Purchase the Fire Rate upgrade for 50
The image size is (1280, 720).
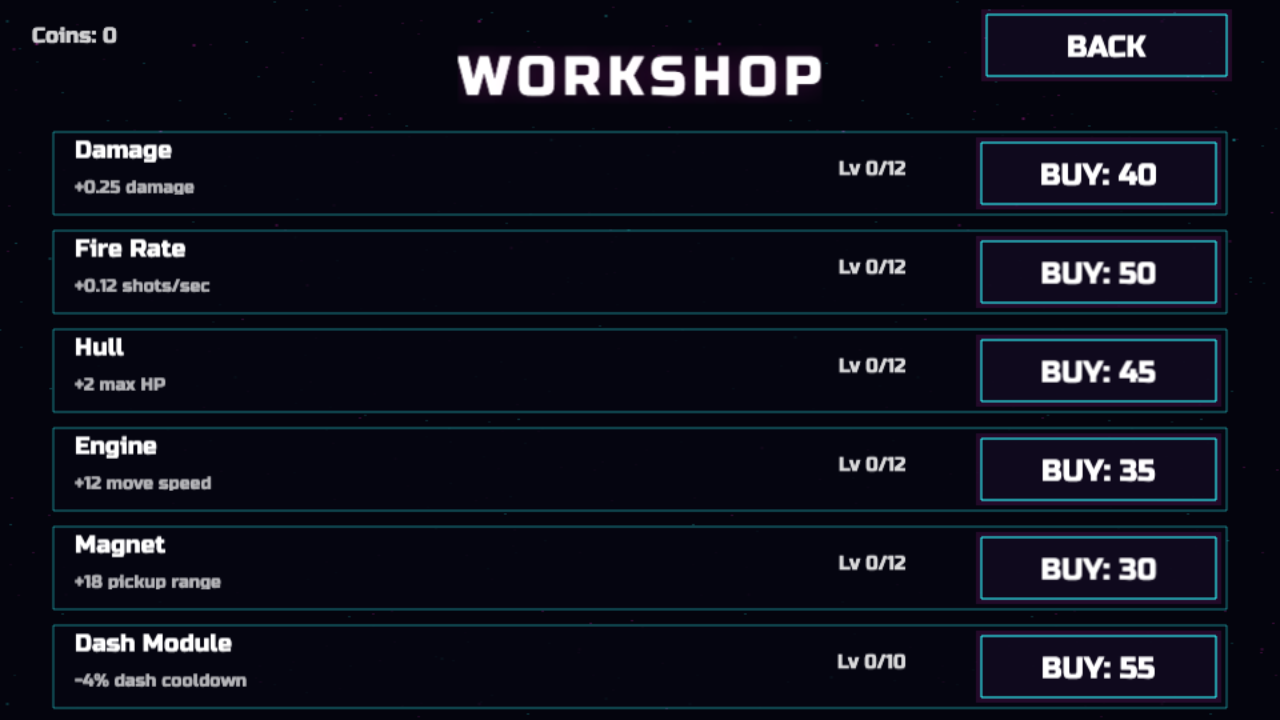point(1098,272)
